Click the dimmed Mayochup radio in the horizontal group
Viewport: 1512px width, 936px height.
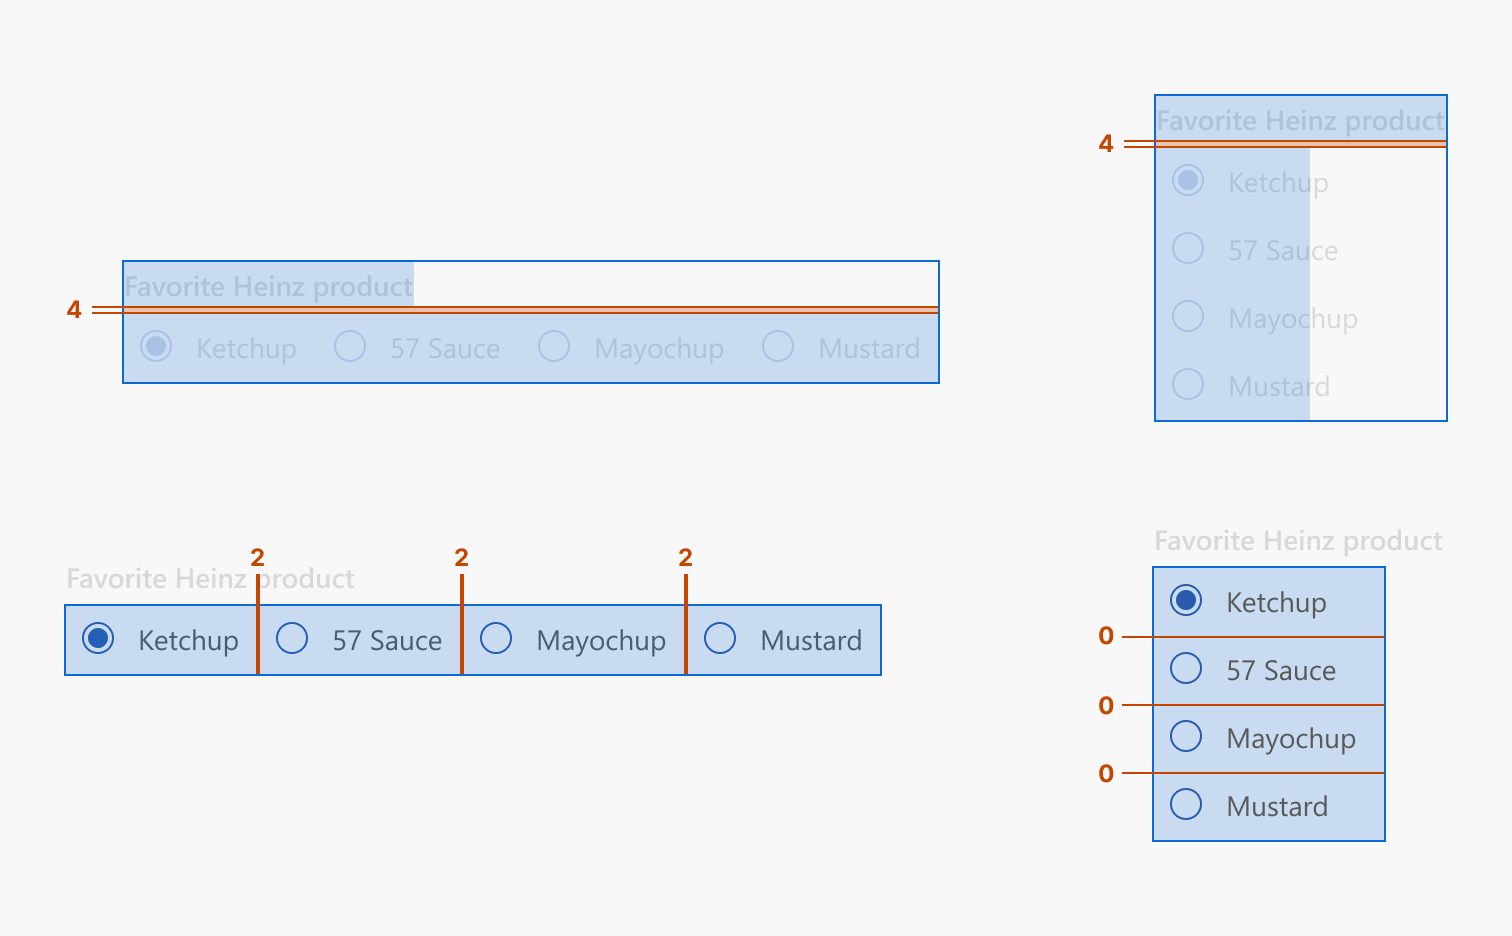point(554,346)
